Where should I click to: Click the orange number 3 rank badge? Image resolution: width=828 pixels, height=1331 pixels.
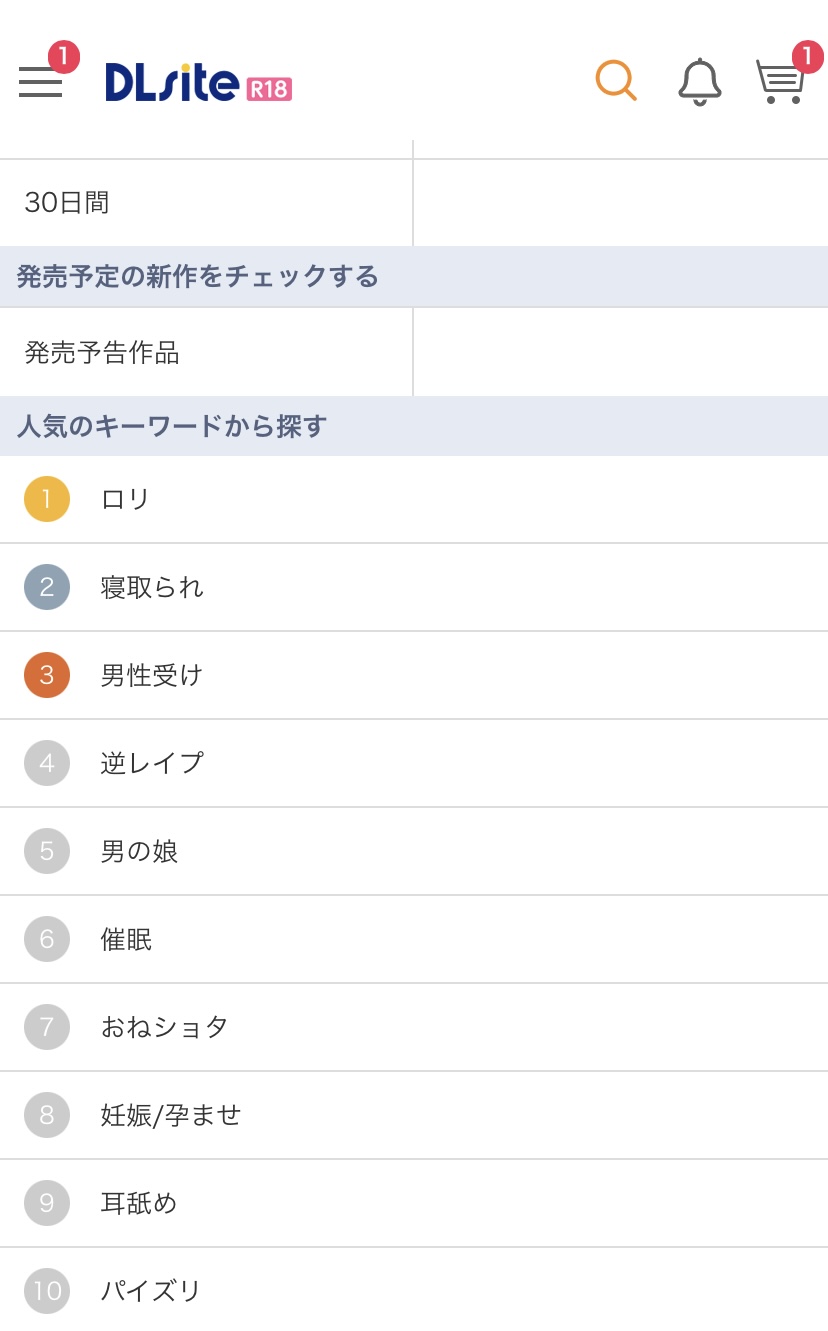(47, 675)
